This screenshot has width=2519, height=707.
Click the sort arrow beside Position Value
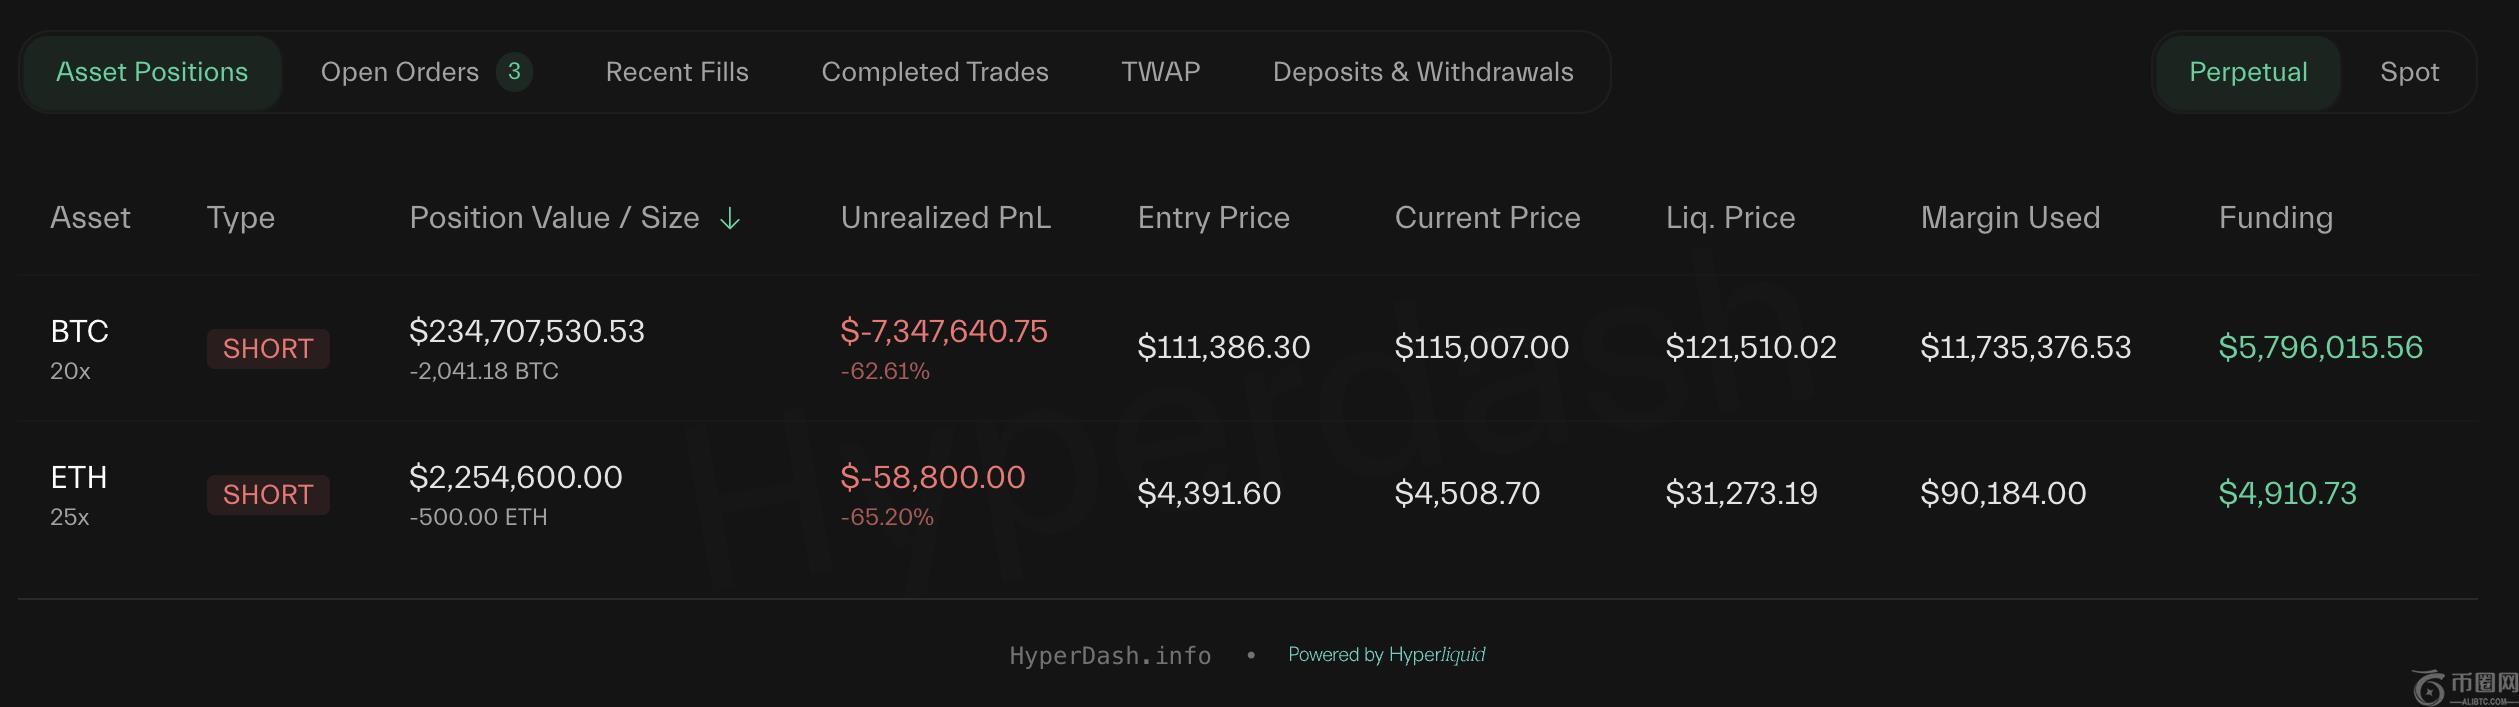(x=730, y=218)
